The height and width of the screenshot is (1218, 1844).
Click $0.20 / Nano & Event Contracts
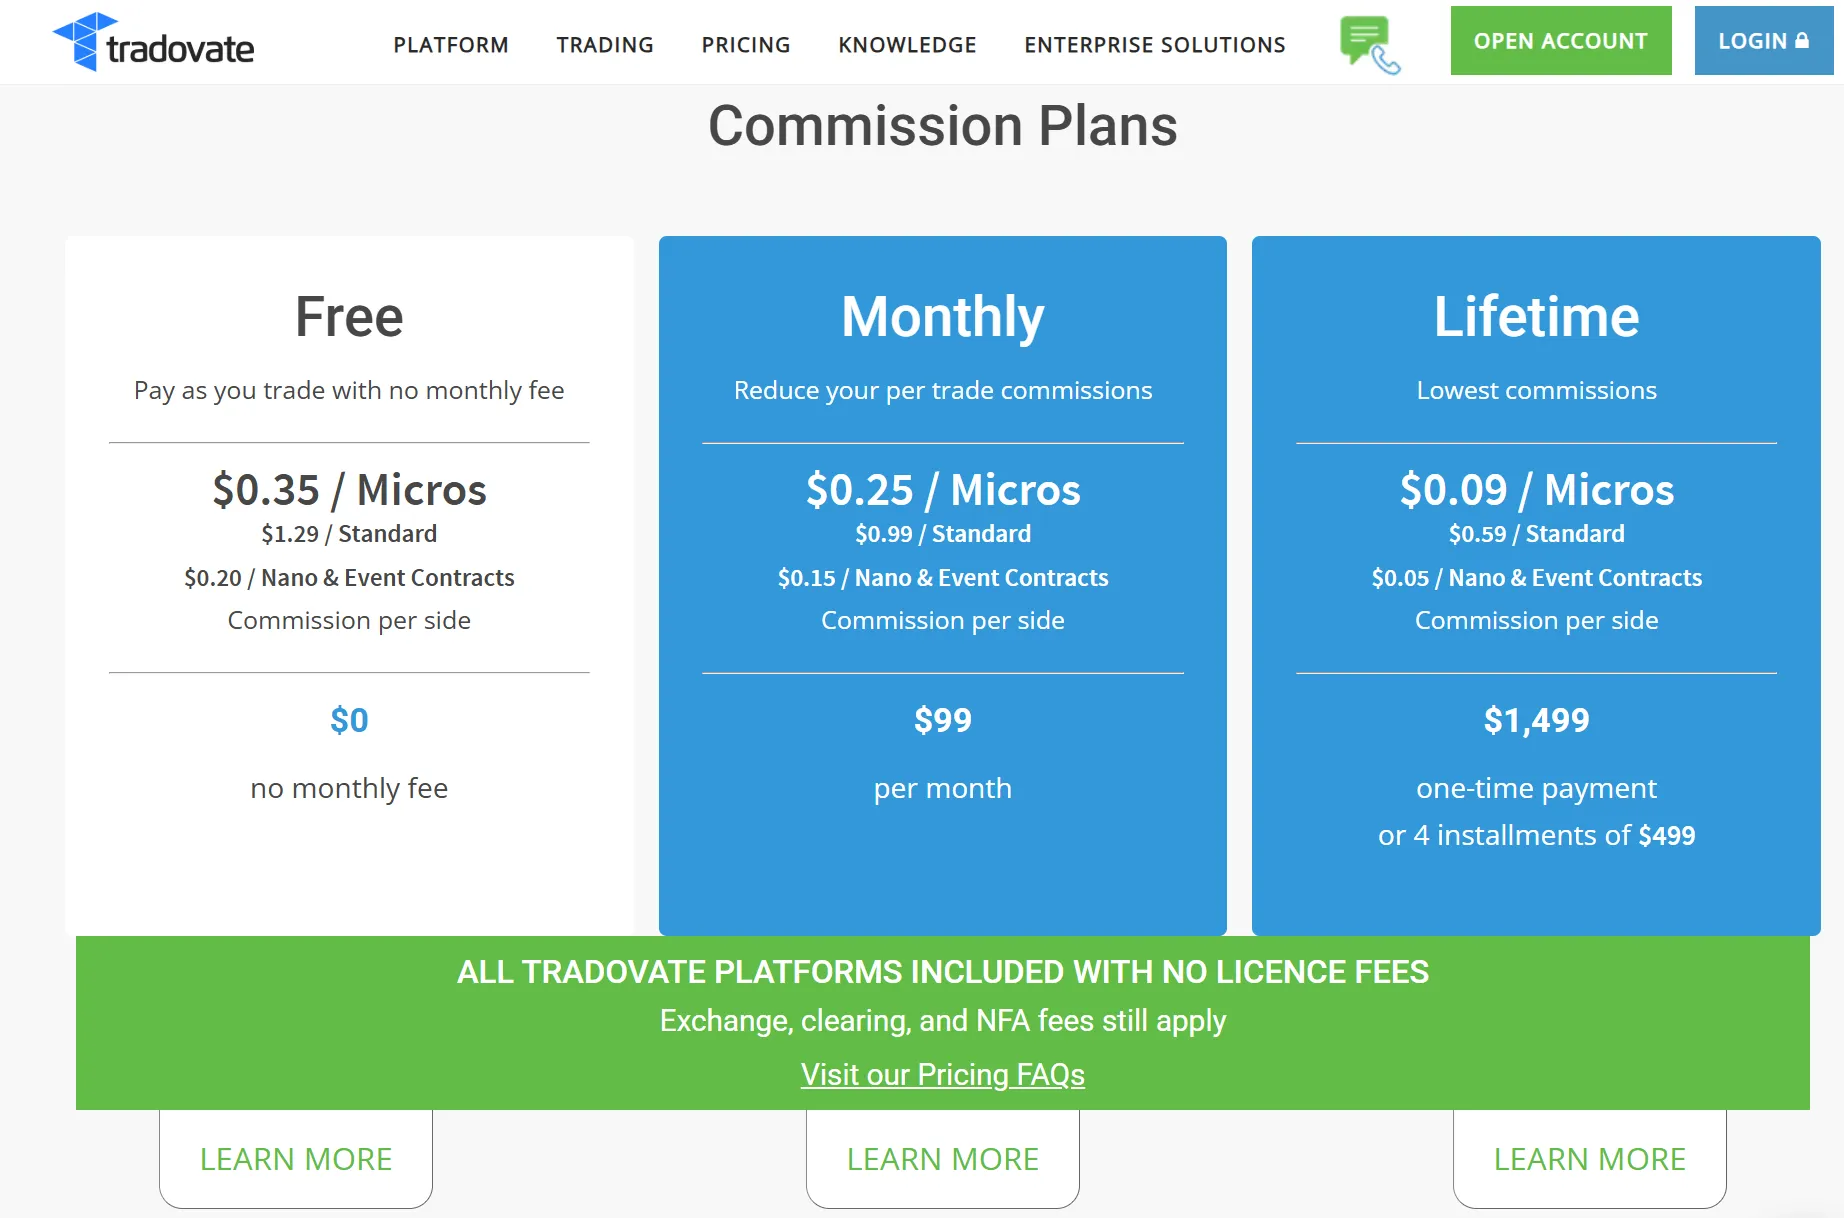tap(349, 578)
